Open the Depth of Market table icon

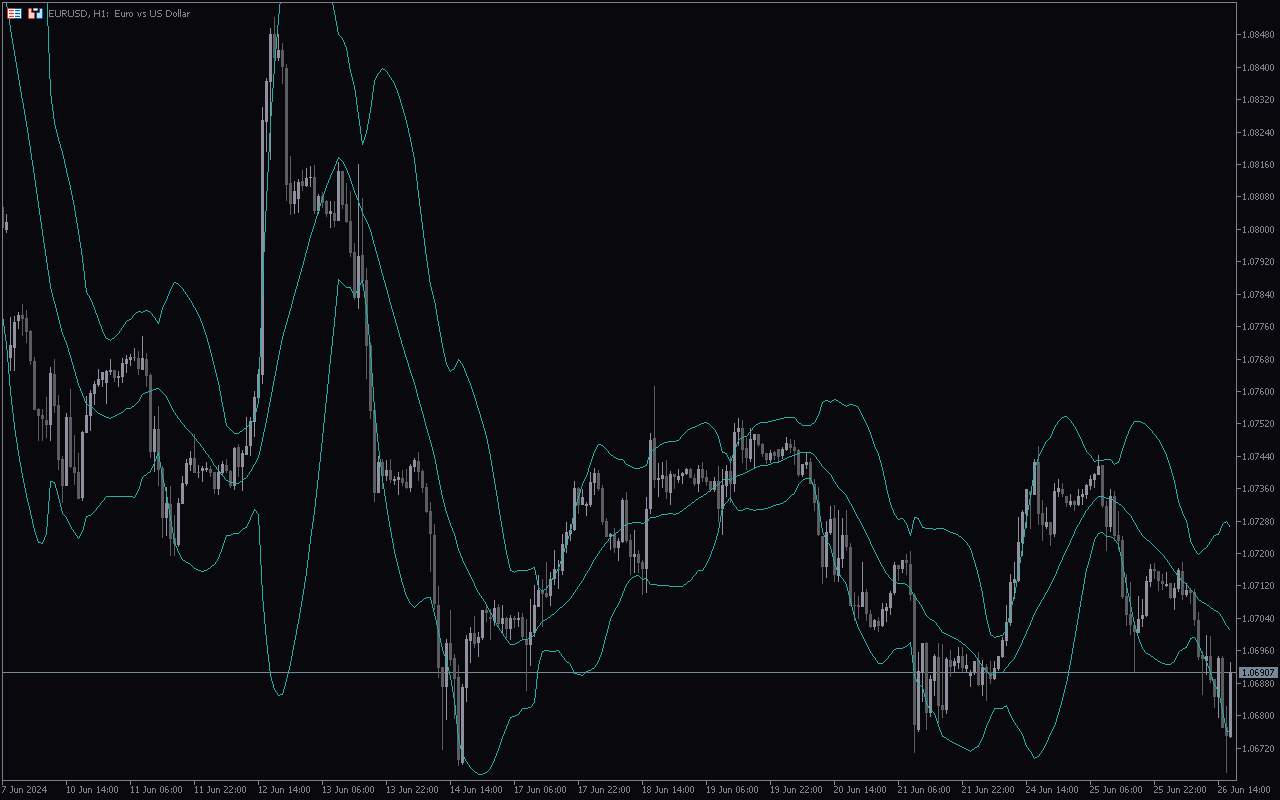[15, 13]
